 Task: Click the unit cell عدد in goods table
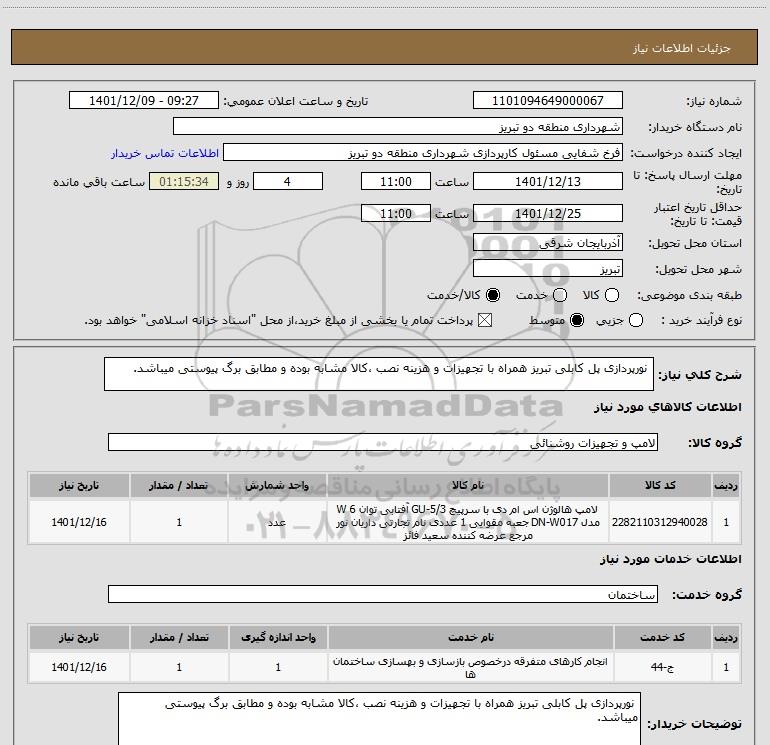pos(277,522)
